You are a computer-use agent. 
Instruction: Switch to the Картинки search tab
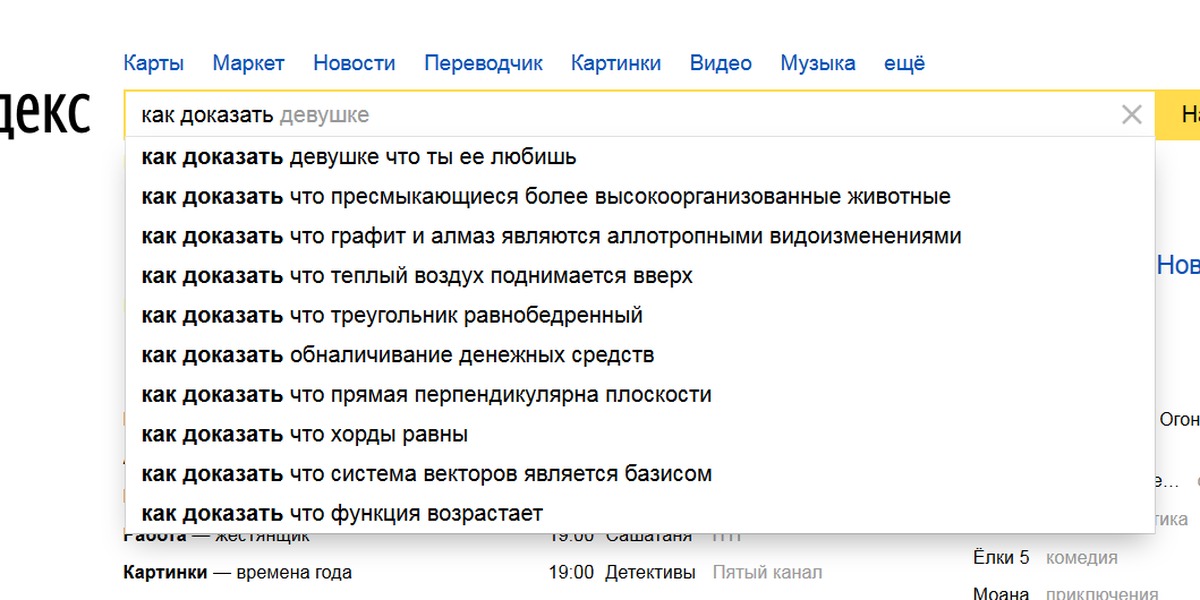point(615,63)
